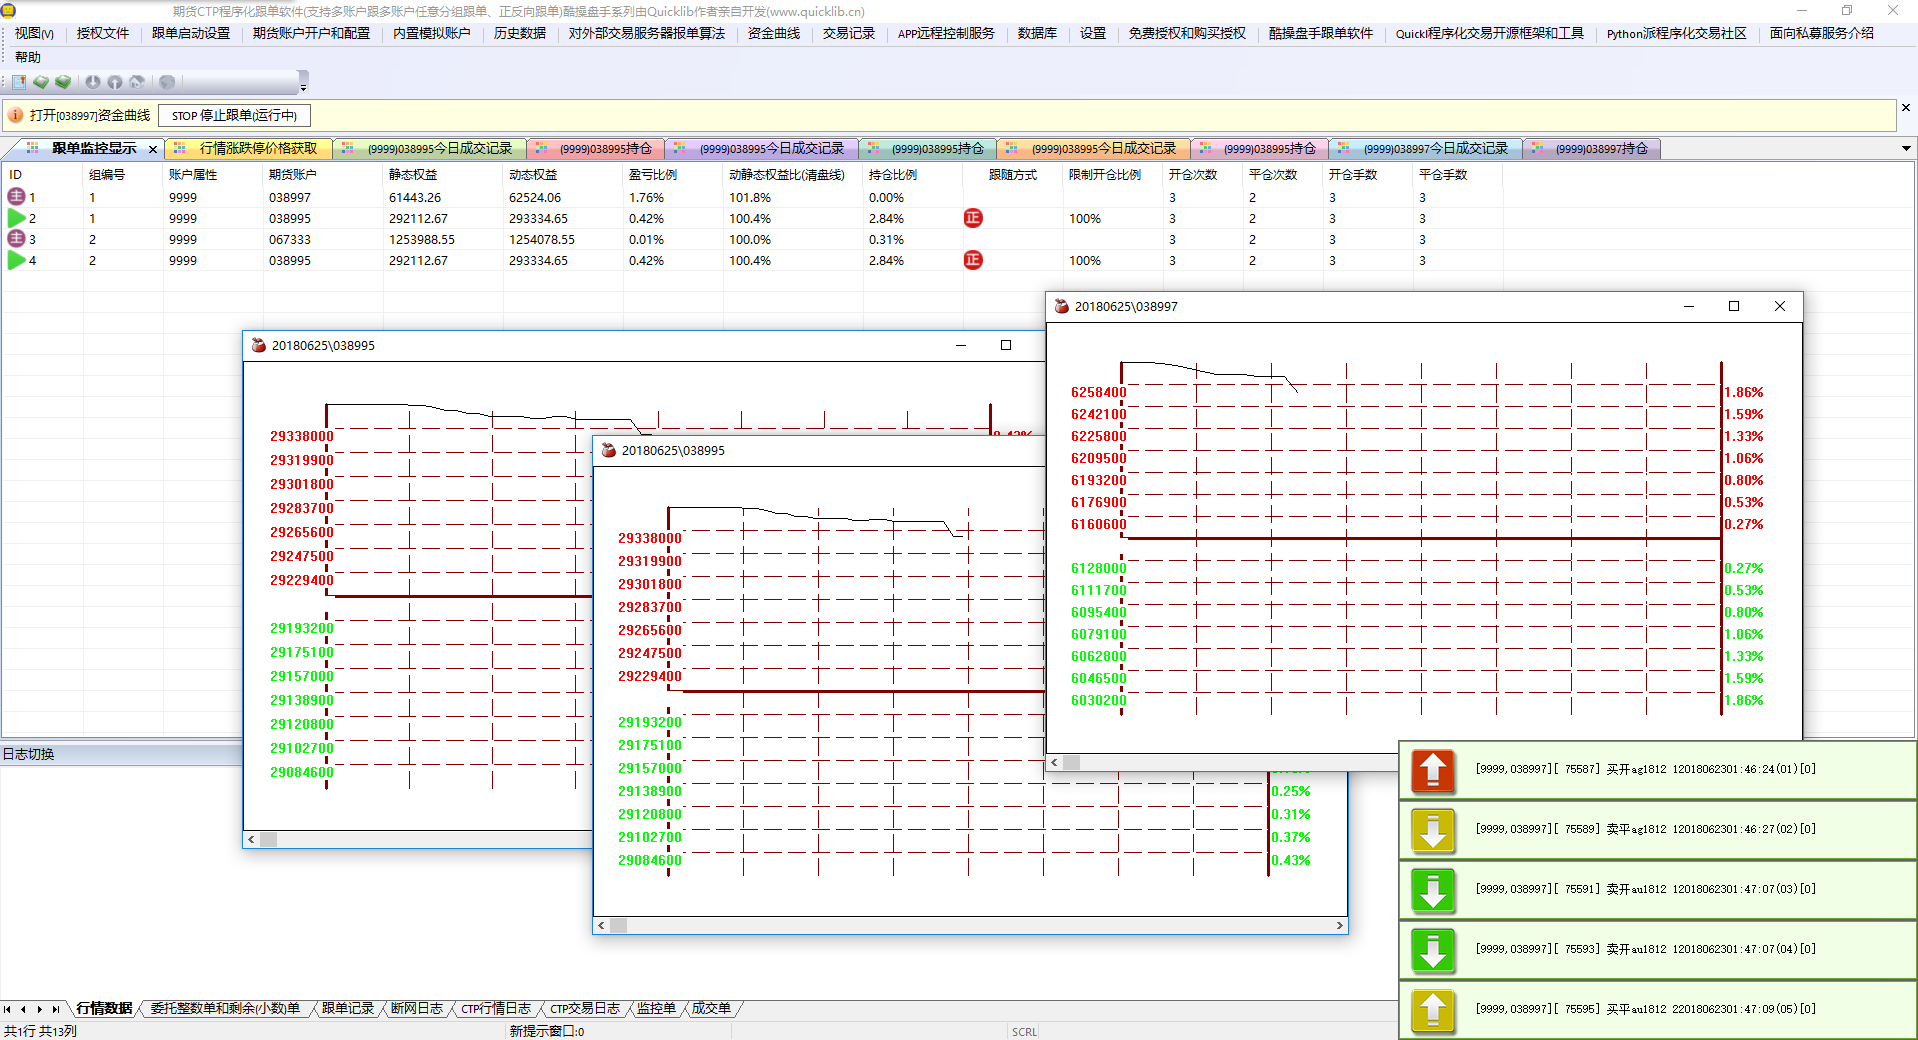This screenshot has height=1040, width=1918.
Task: Click right arrow of front 038995 chart scrollbar
Action: [1339, 926]
